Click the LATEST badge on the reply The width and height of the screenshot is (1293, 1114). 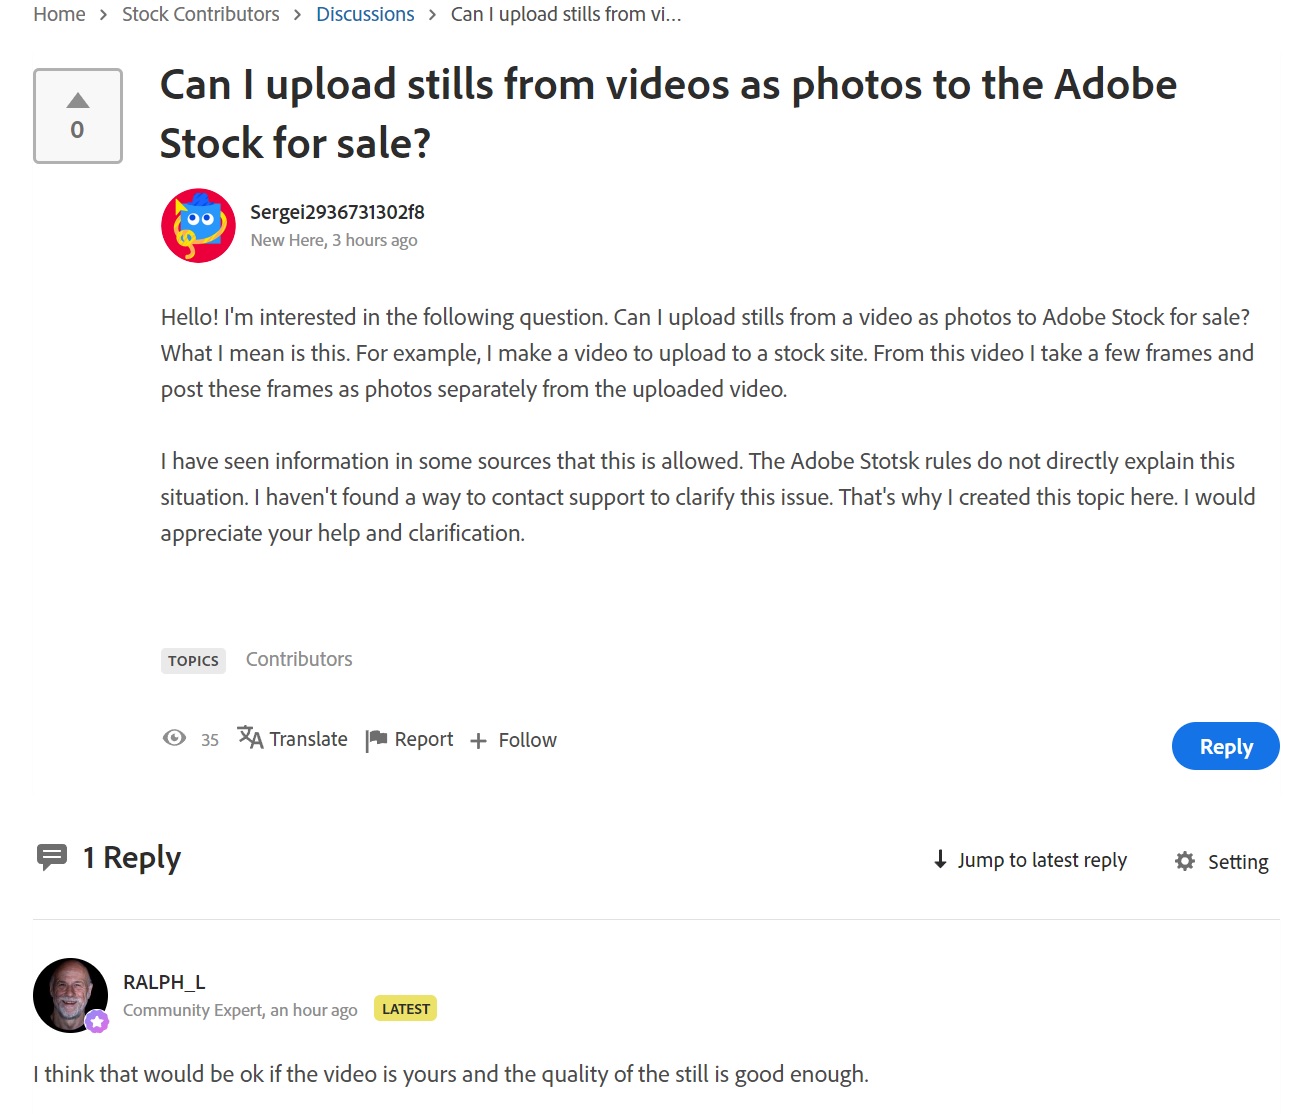[x=406, y=1008]
